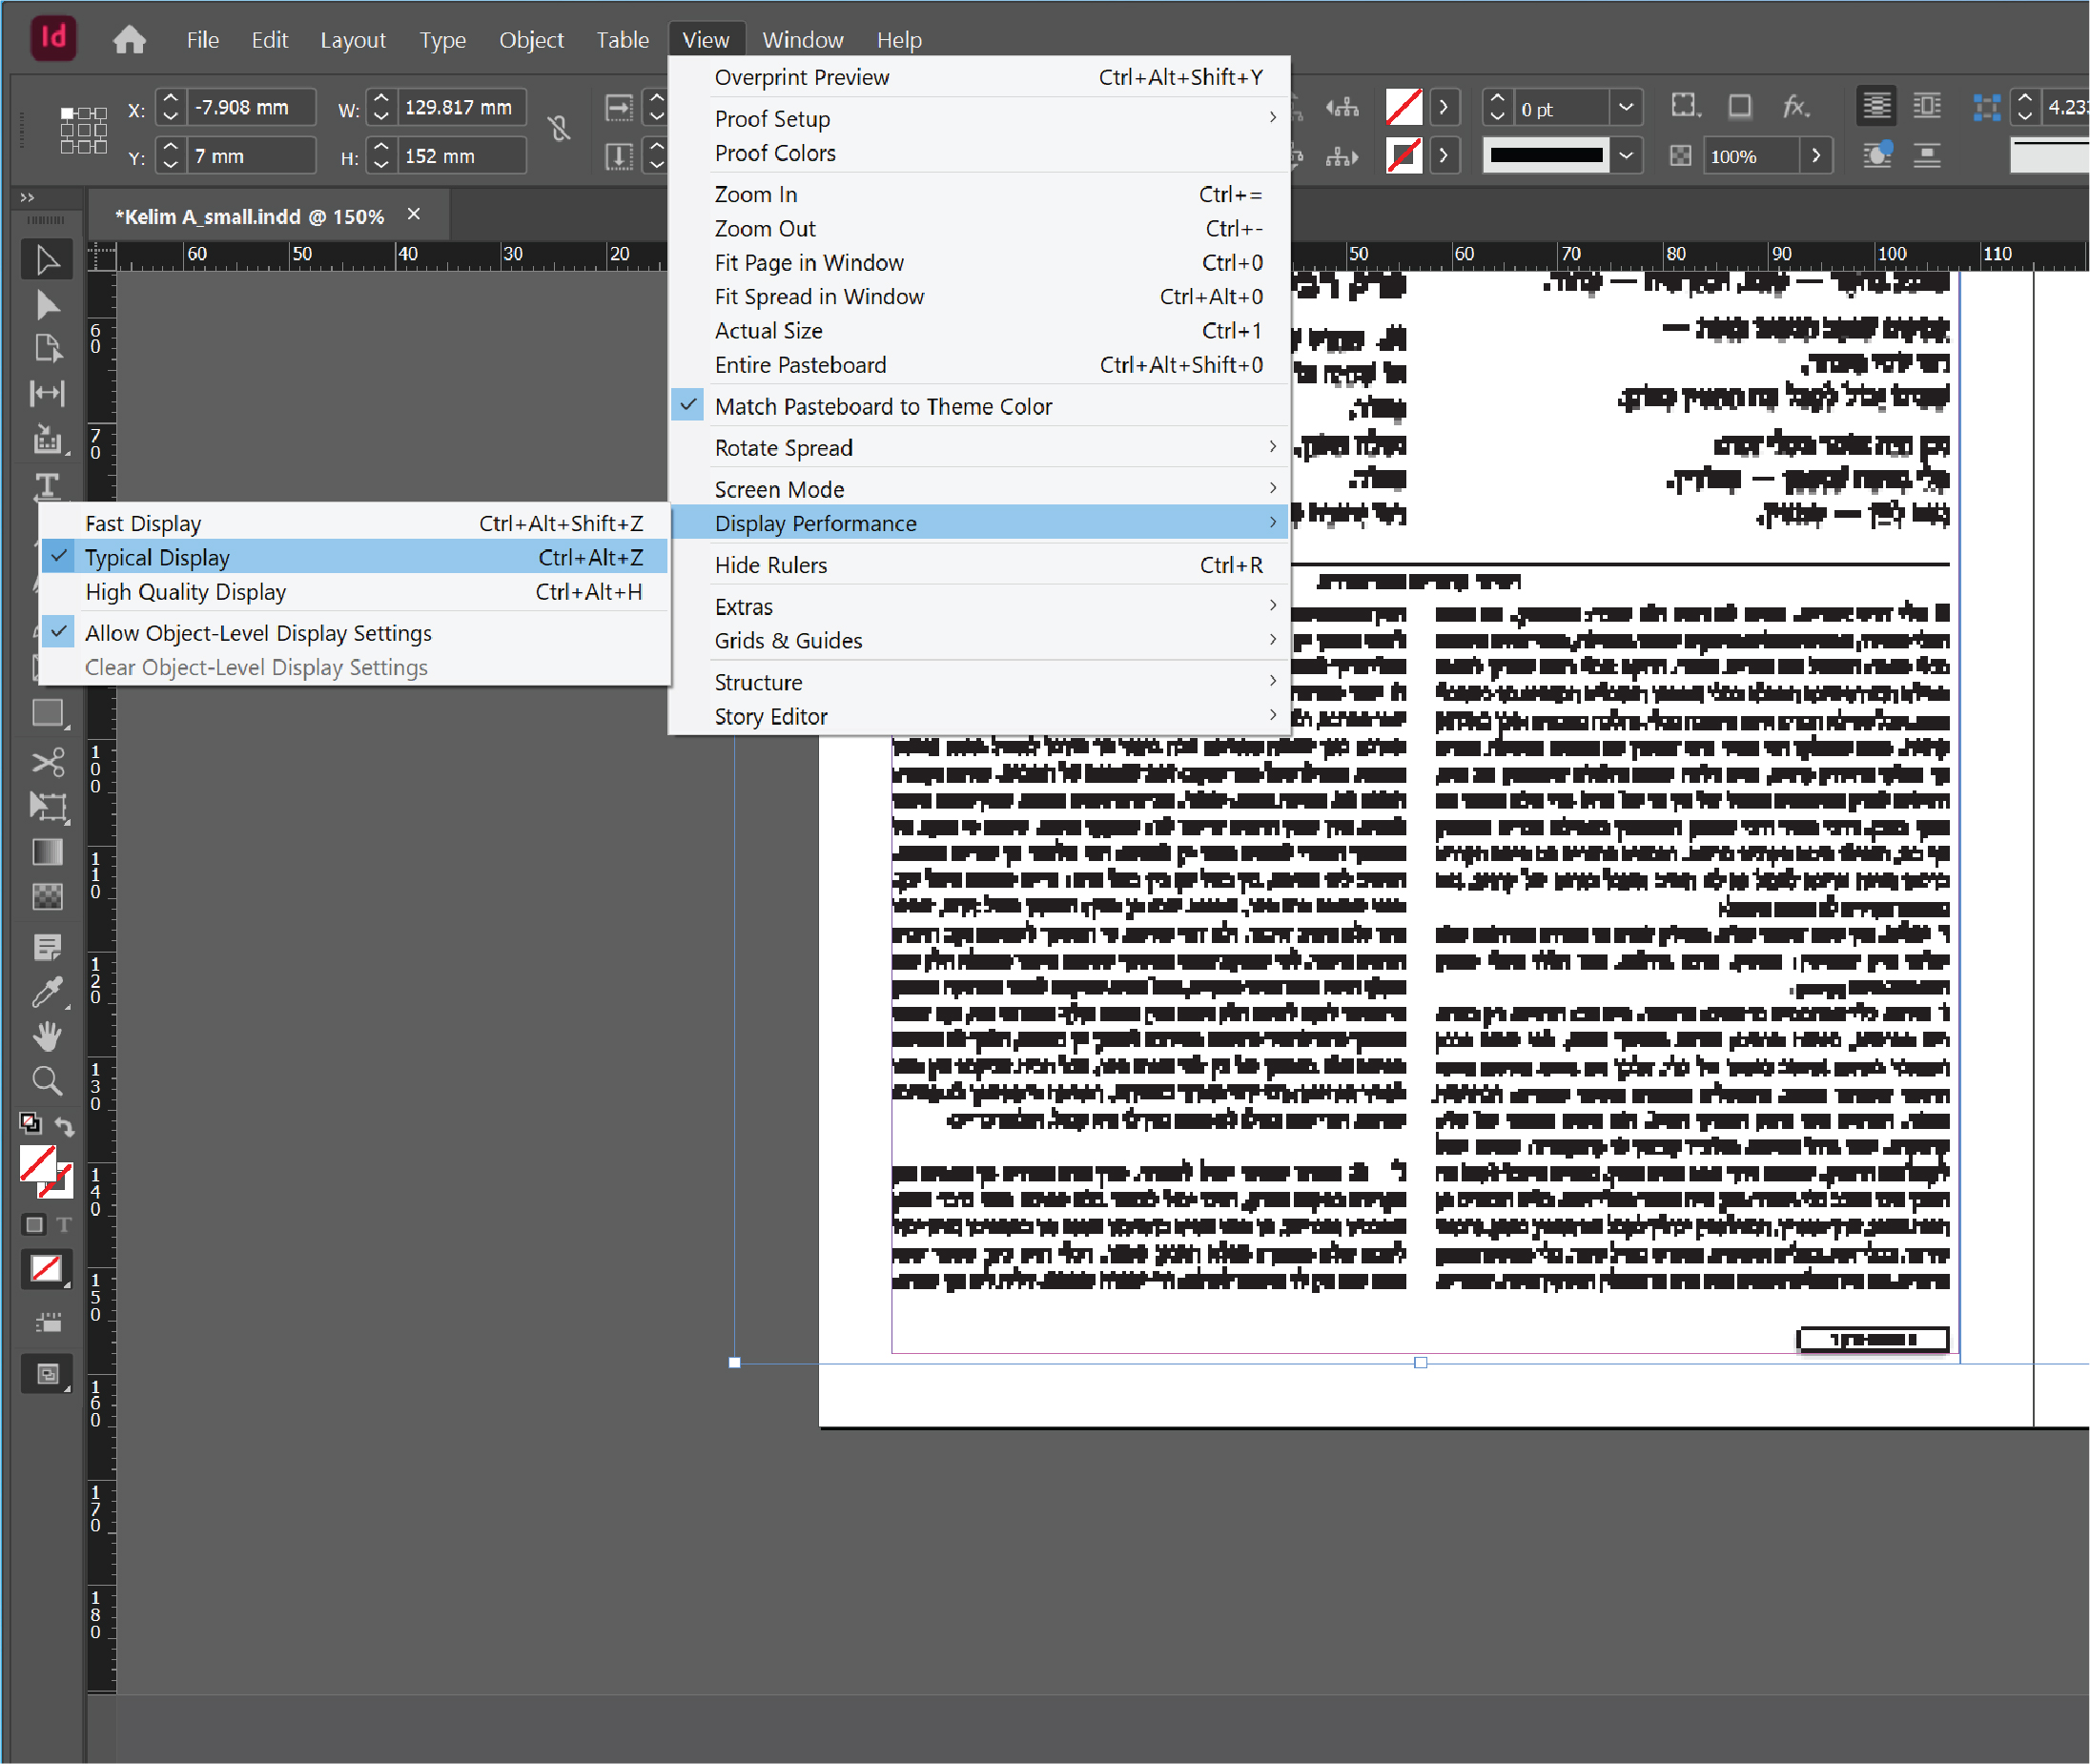
Task: Open the stroke weight dropdown arrow
Action: pyautogui.click(x=1626, y=107)
